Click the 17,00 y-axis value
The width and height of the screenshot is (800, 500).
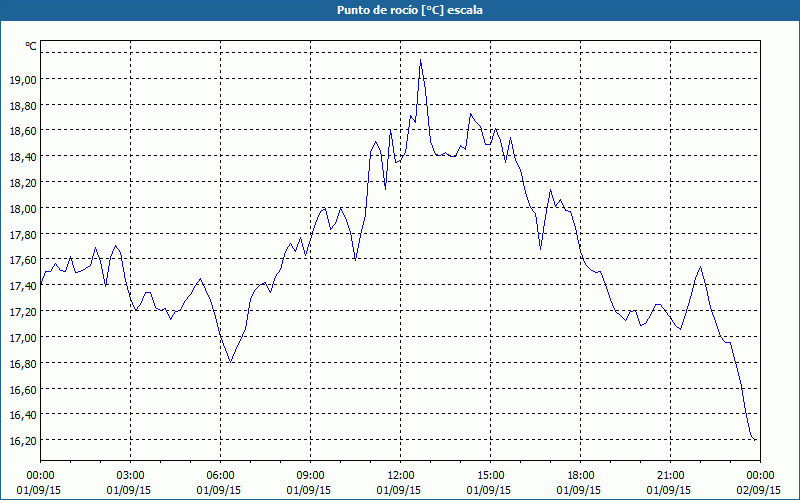pyautogui.click(x=23, y=337)
